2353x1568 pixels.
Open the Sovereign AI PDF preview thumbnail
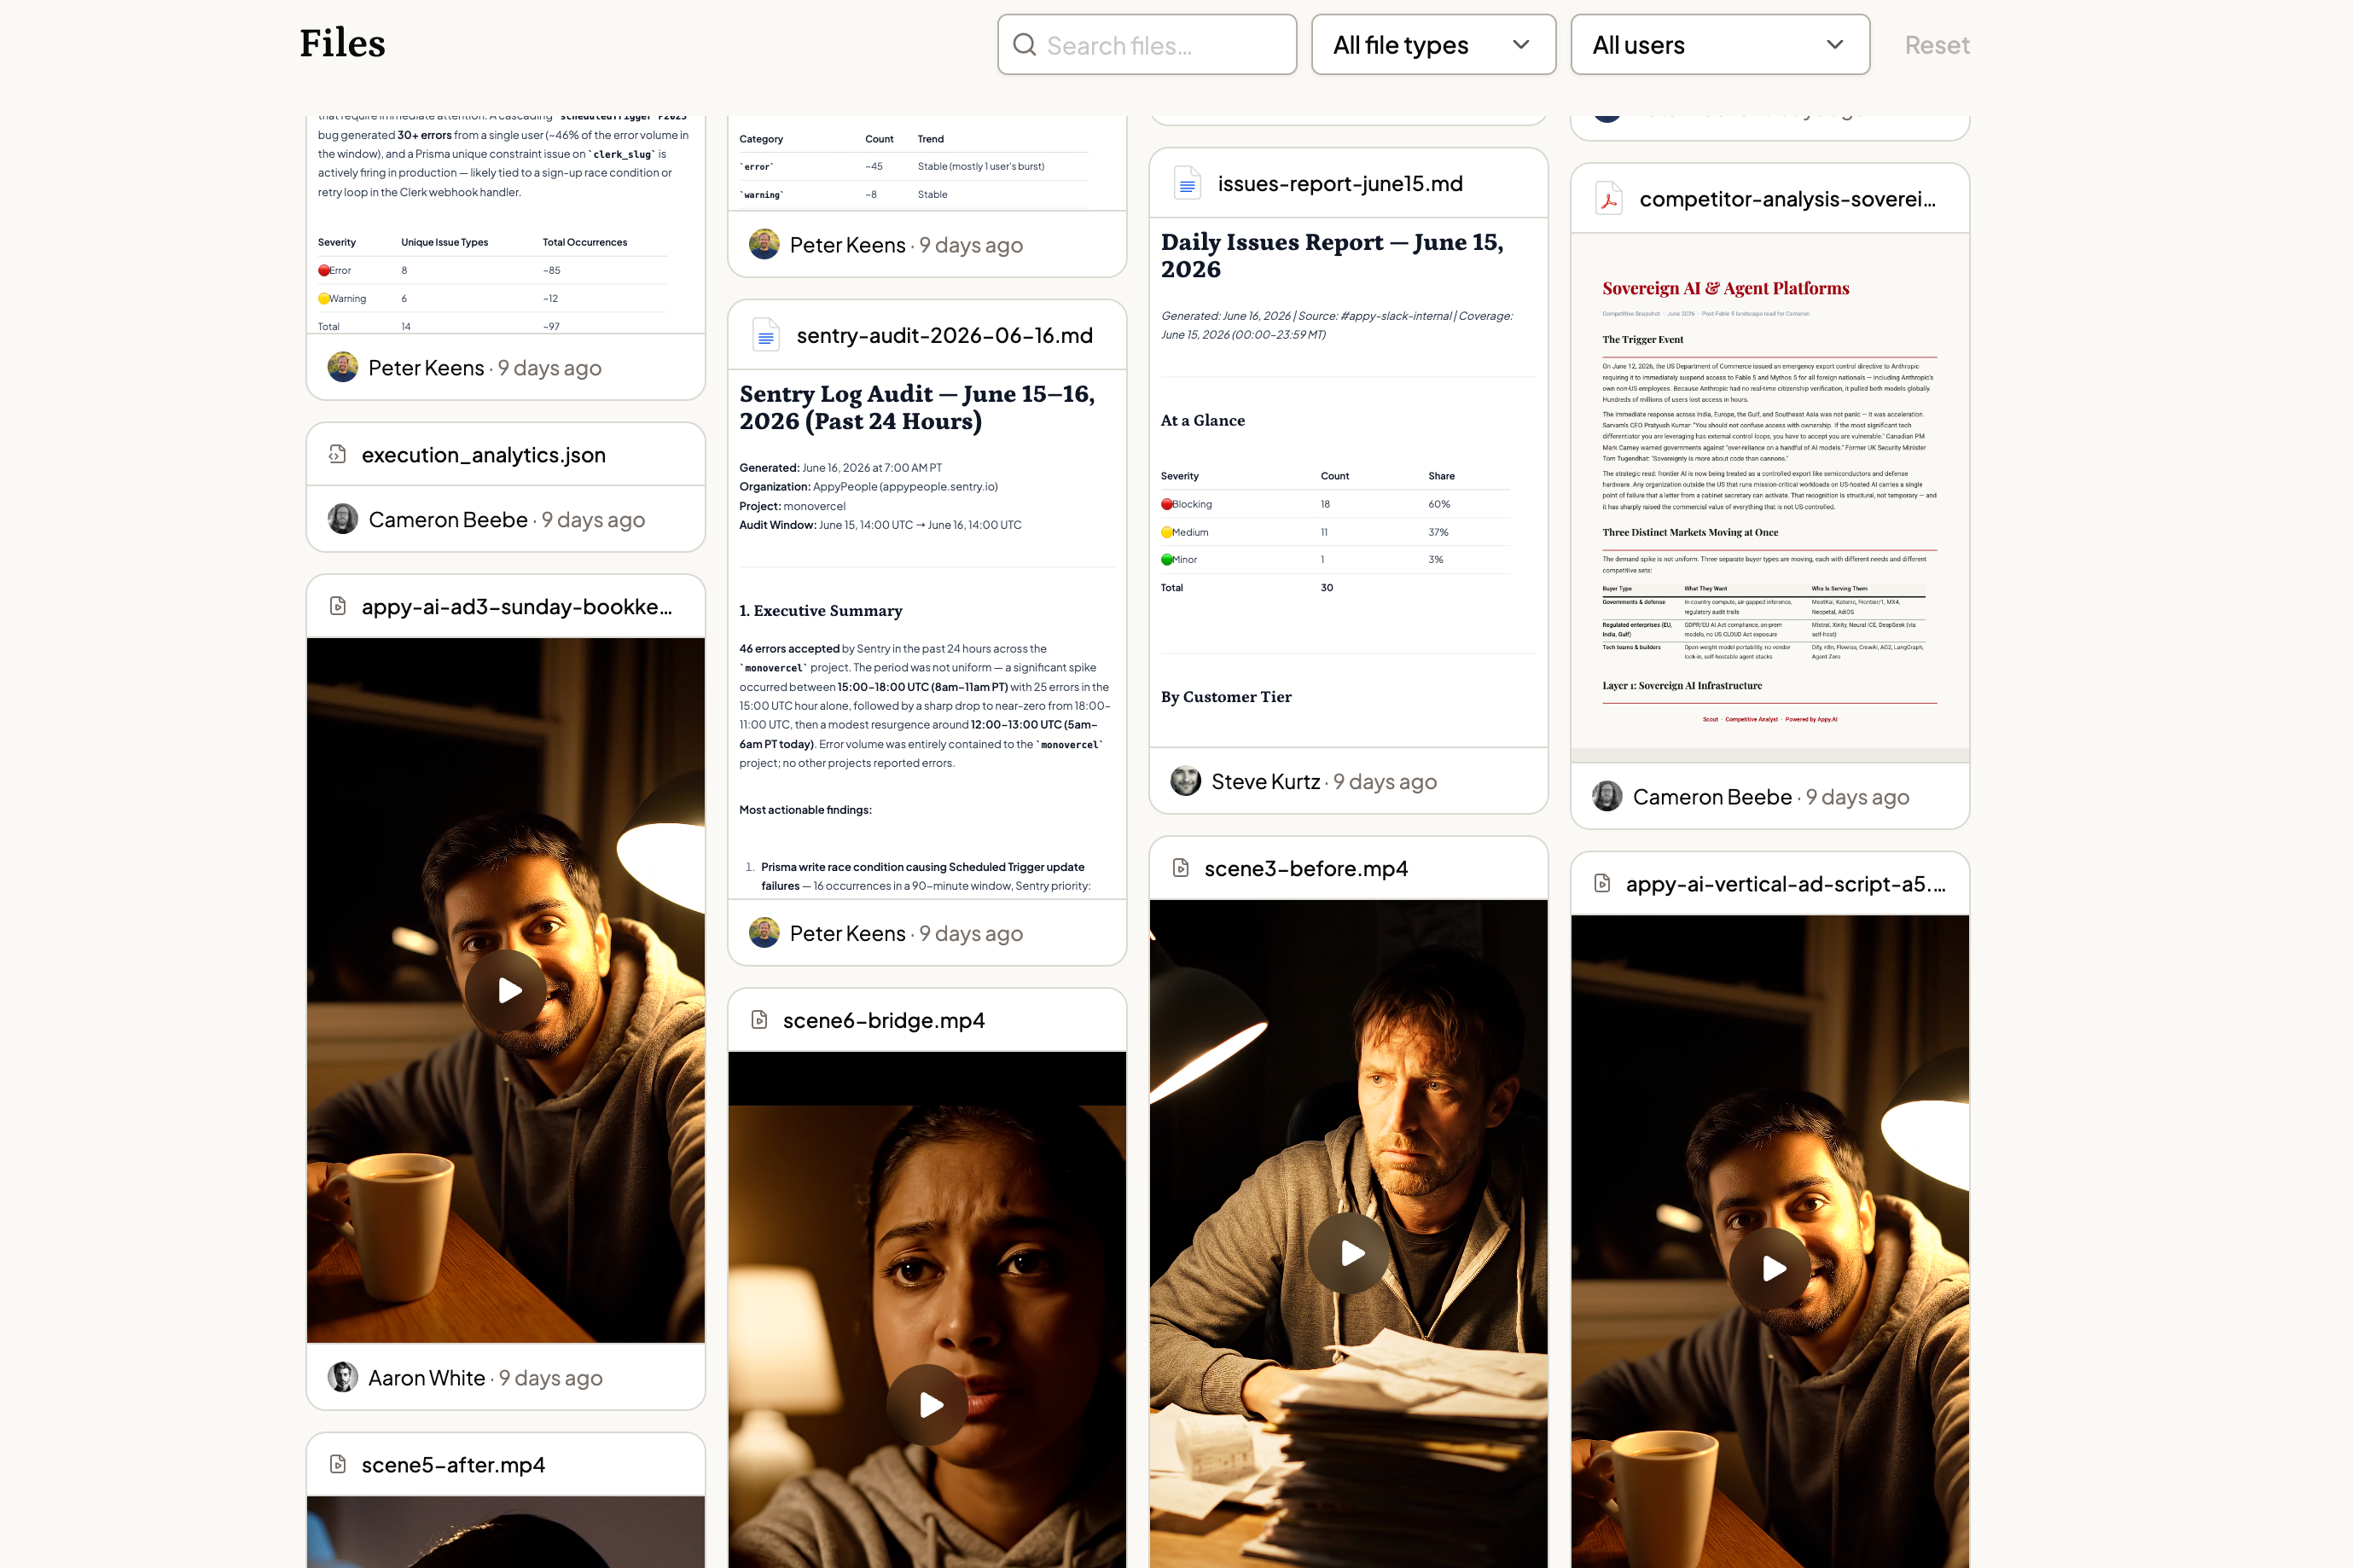tap(1770, 498)
